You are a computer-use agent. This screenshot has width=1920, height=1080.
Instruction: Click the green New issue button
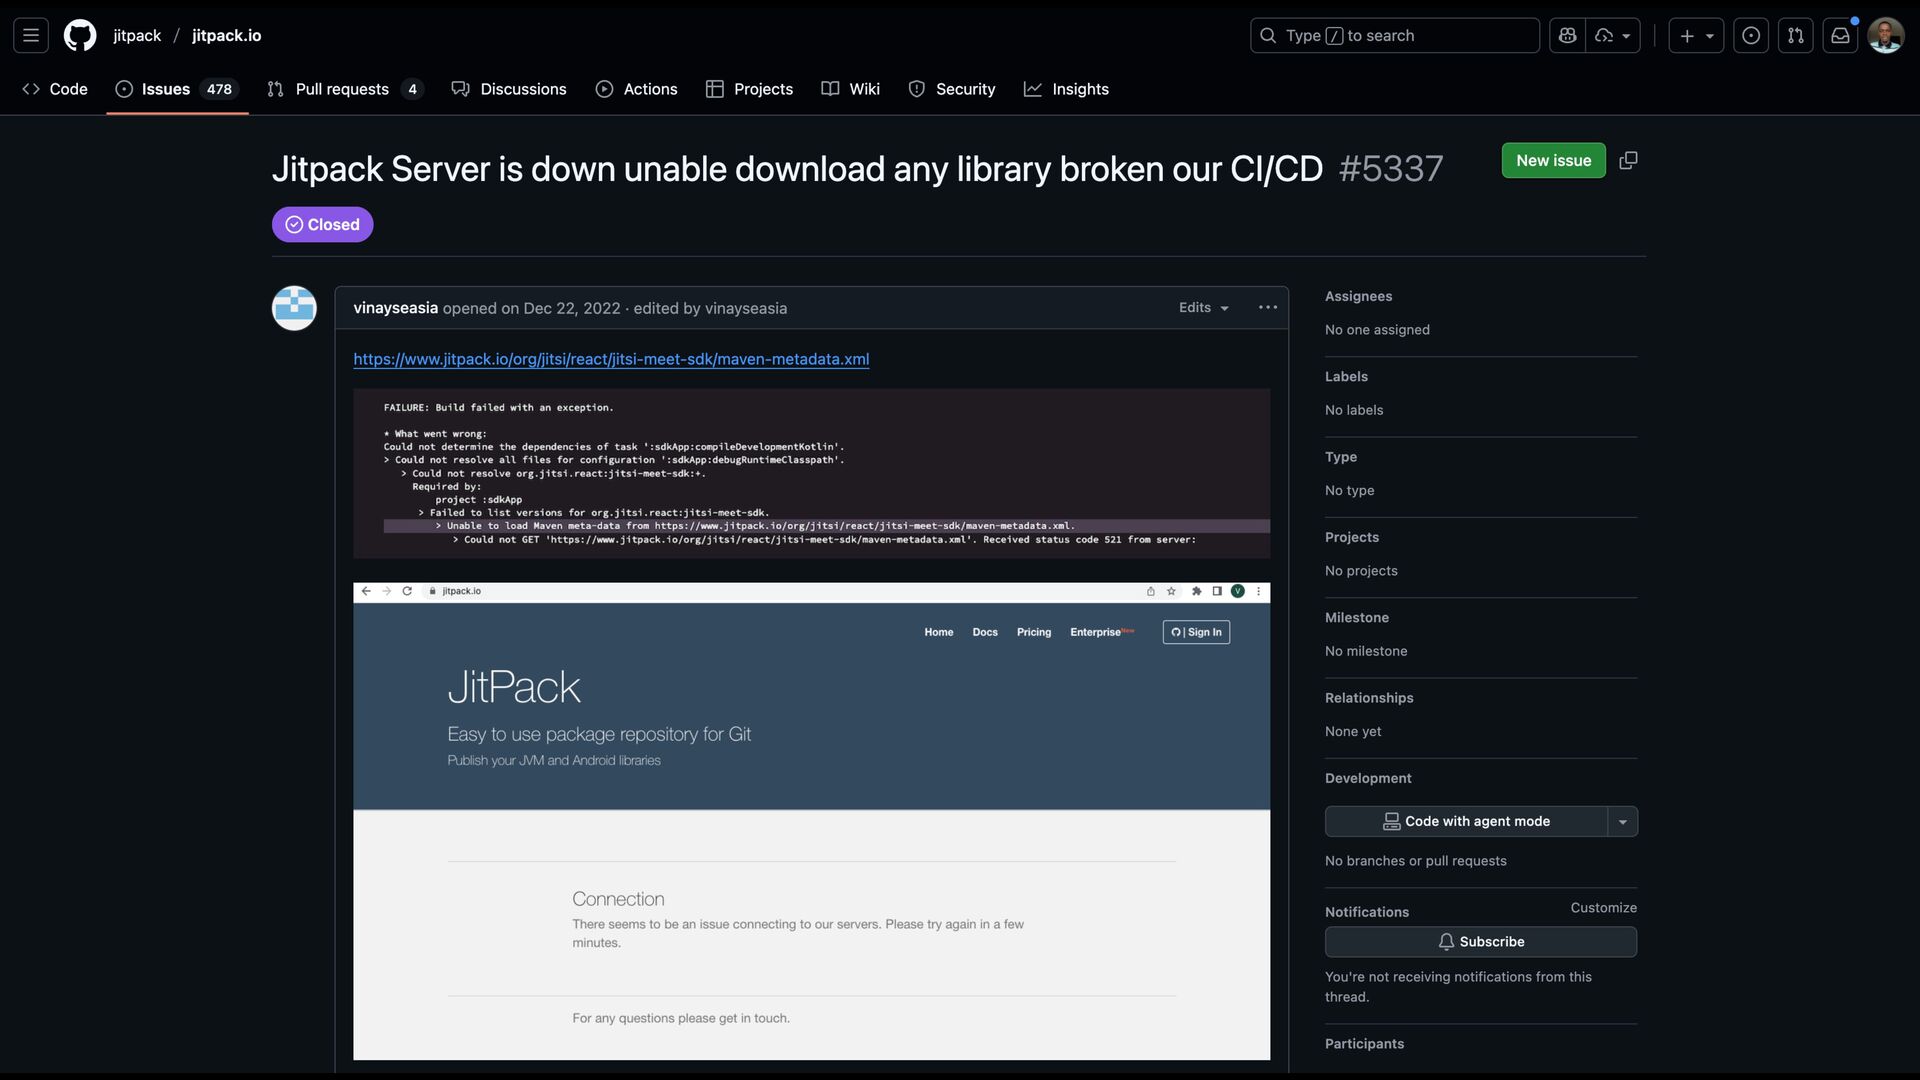coord(1553,161)
